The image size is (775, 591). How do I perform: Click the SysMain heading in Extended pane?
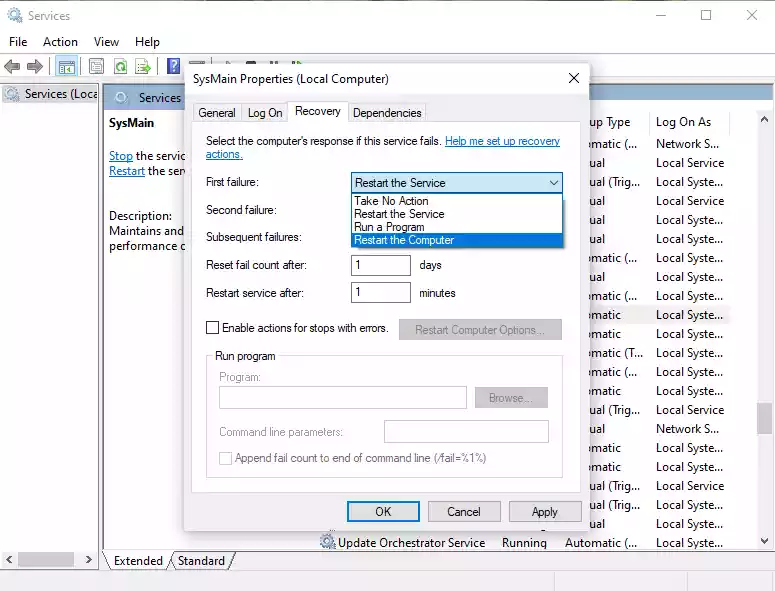tap(131, 123)
